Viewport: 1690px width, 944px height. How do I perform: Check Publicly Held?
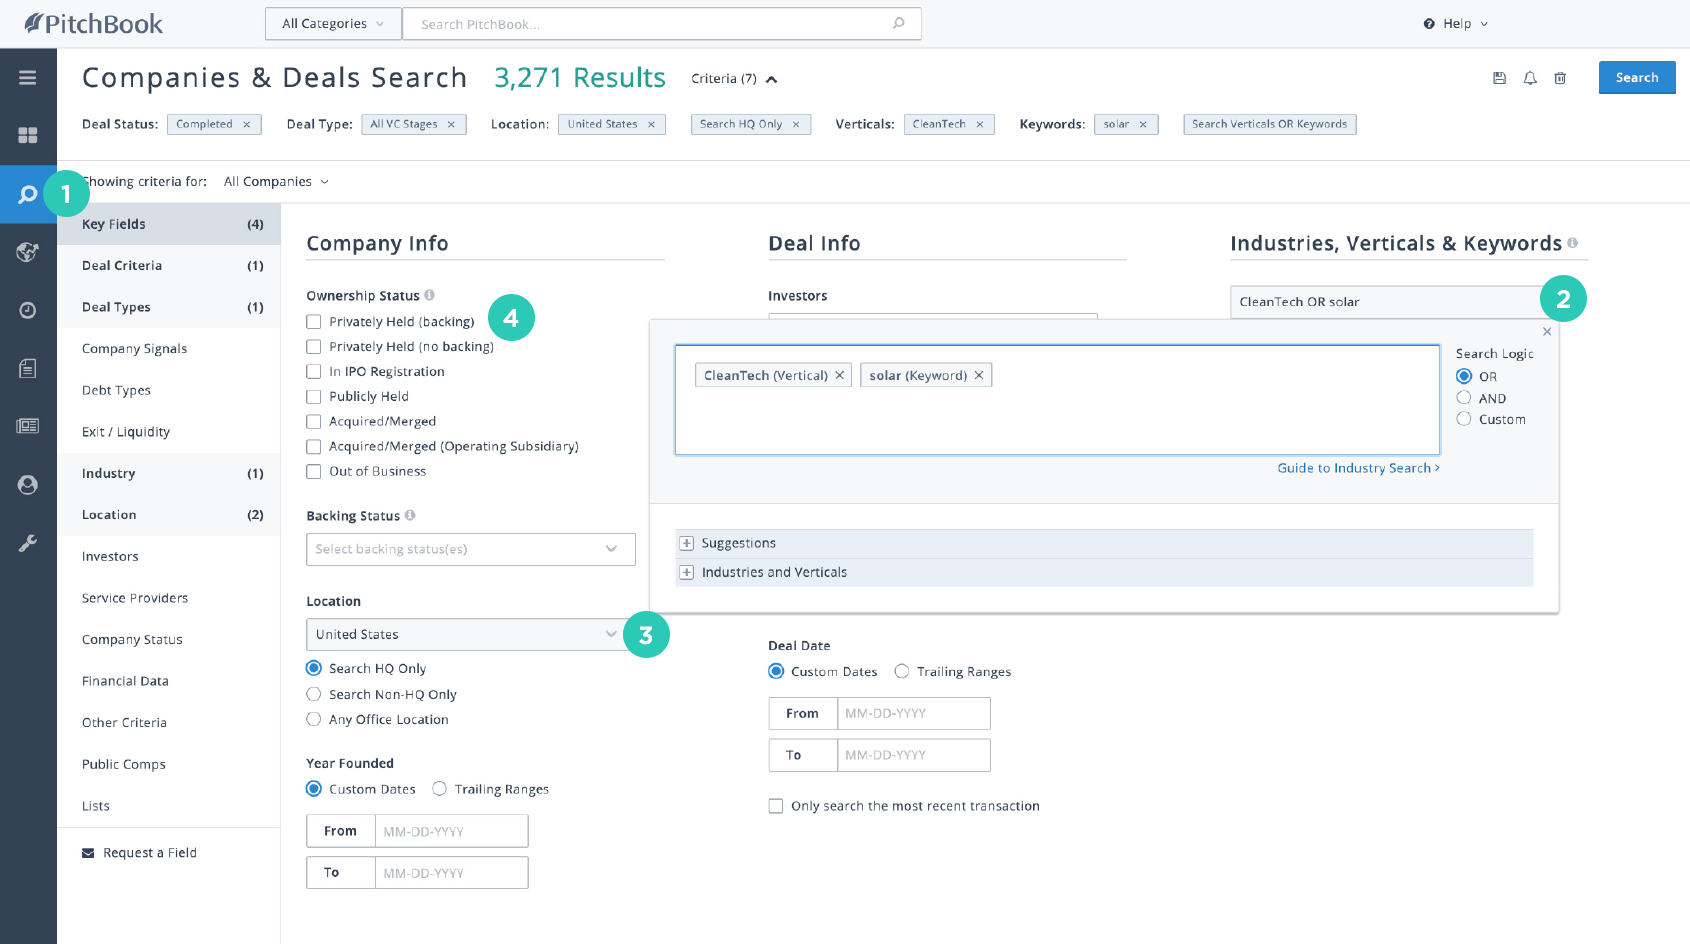pyautogui.click(x=314, y=397)
